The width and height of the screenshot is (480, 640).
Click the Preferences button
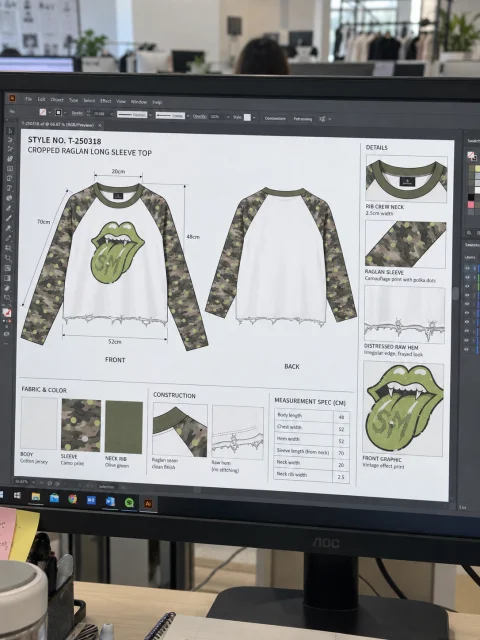[x=303, y=119]
